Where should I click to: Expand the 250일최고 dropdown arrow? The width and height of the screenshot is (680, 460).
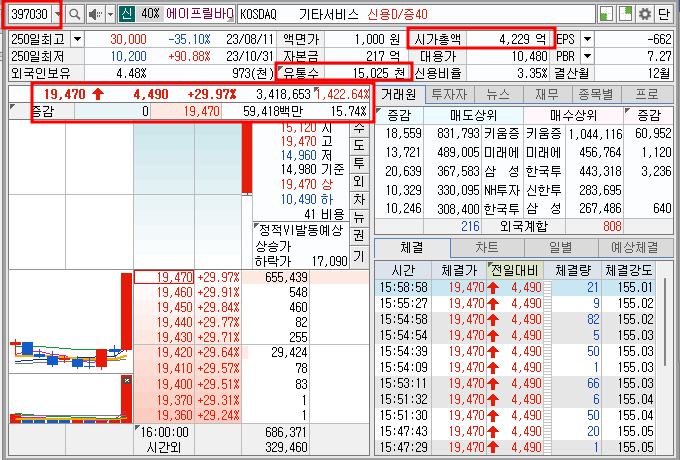(x=77, y=39)
